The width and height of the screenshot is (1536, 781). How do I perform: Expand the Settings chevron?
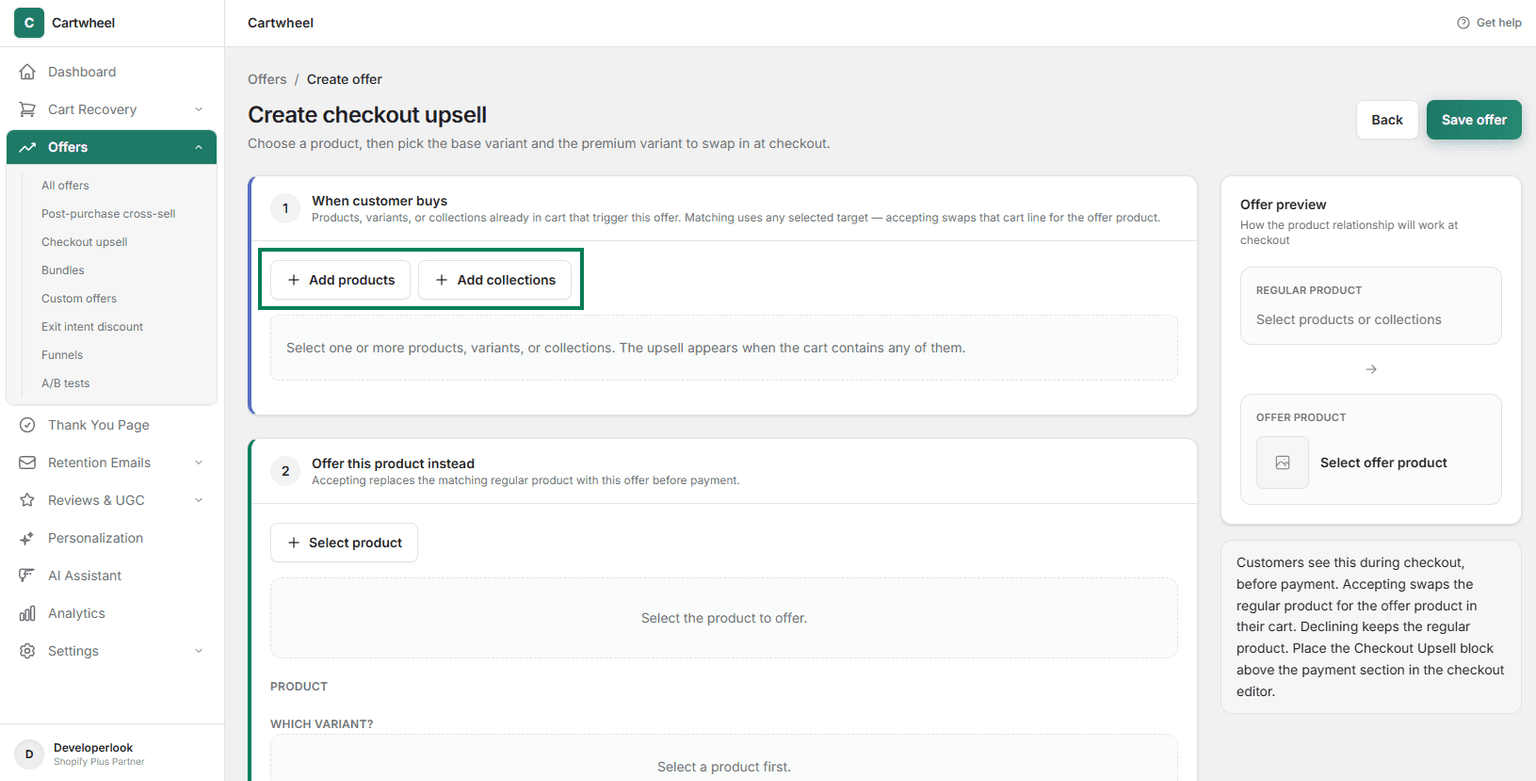tap(198, 651)
